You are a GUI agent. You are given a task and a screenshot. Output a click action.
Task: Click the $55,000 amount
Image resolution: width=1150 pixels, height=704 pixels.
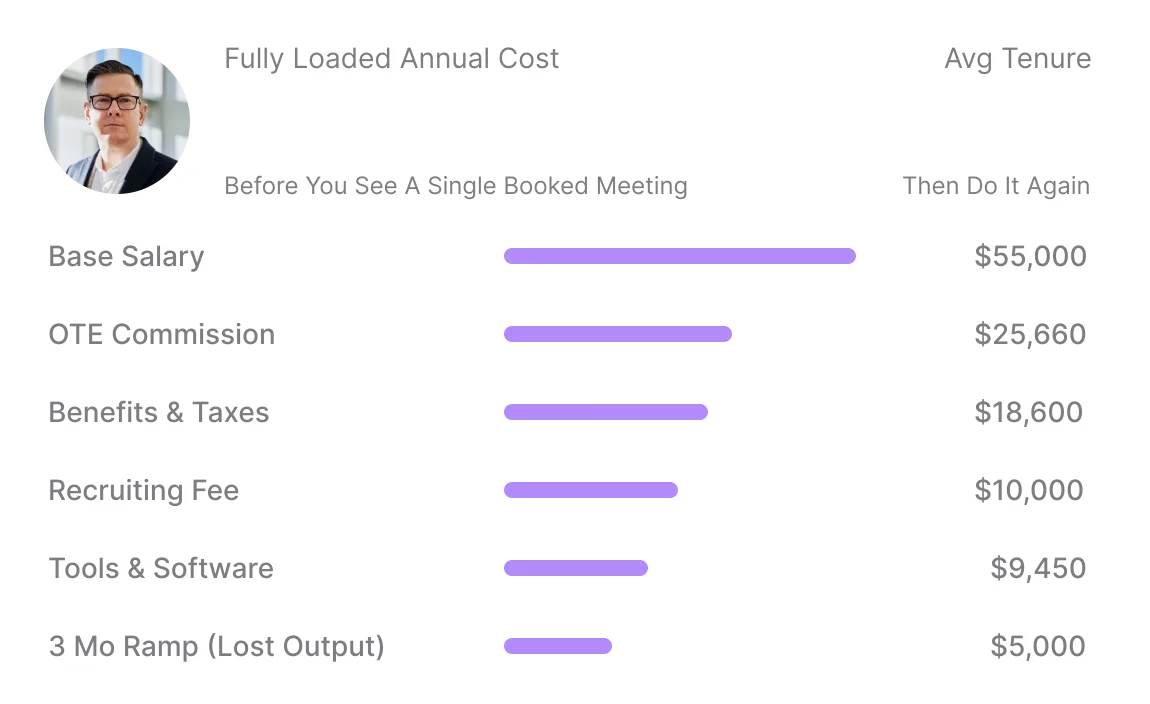coord(1030,256)
